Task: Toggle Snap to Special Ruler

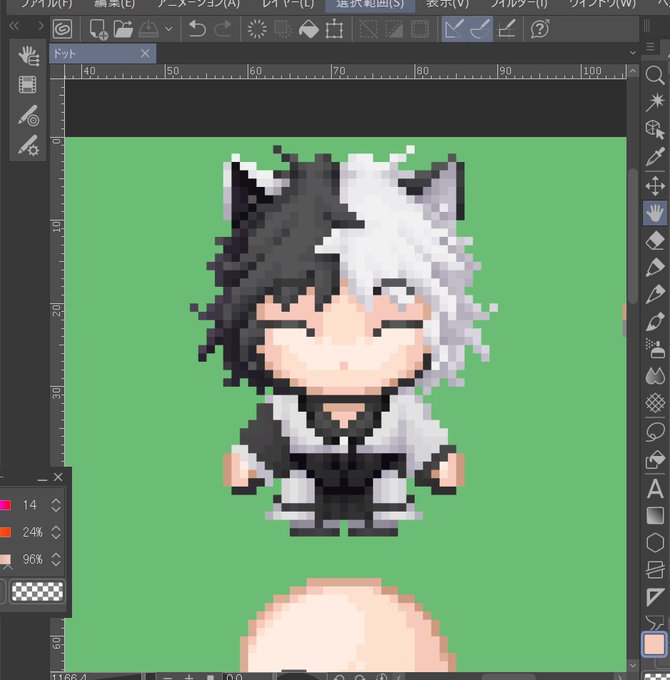Action: 480,29
